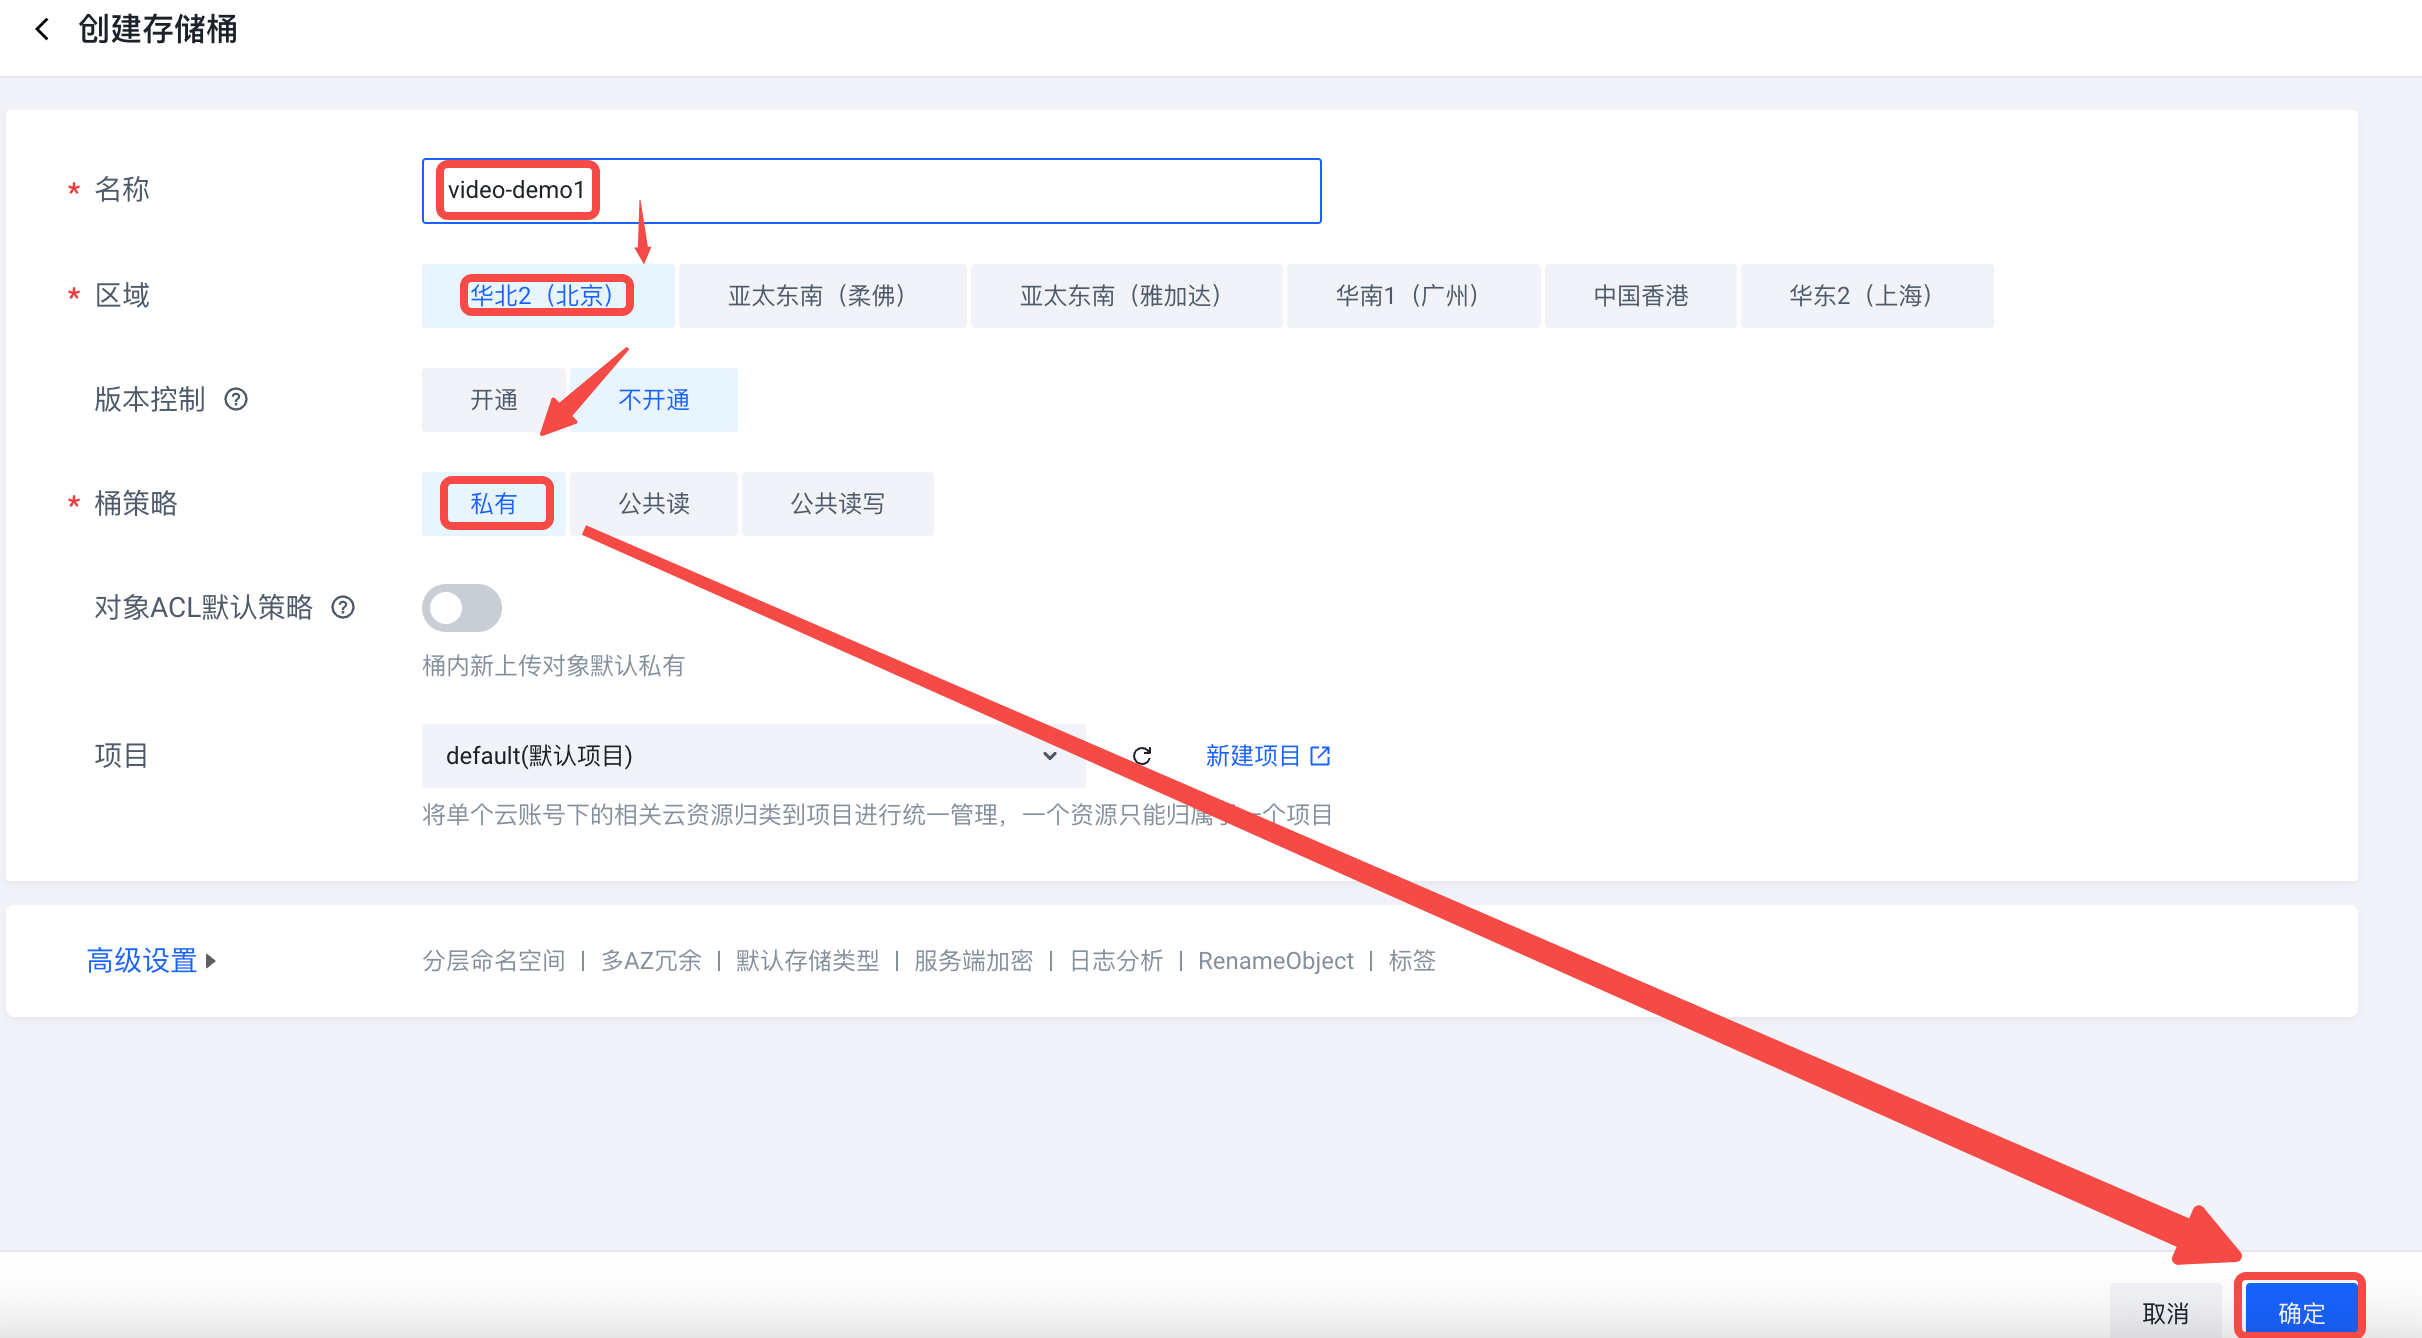Select region 亚太东南（雅加达）
Image resolution: width=2422 pixels, height=1338 pixels.
pyautogui.click(x=1126, y=296)
